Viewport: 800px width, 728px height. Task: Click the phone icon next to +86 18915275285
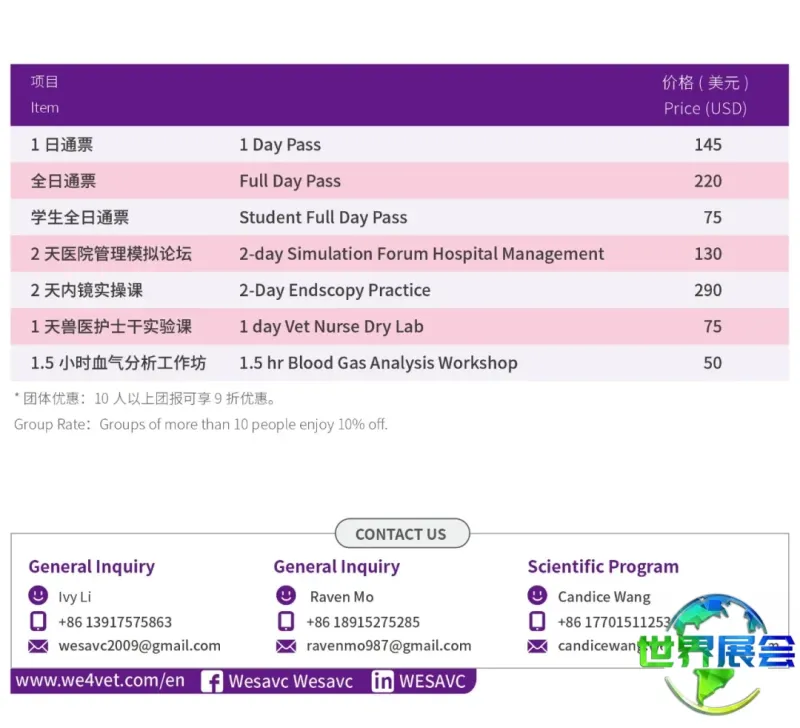[286, 621]
